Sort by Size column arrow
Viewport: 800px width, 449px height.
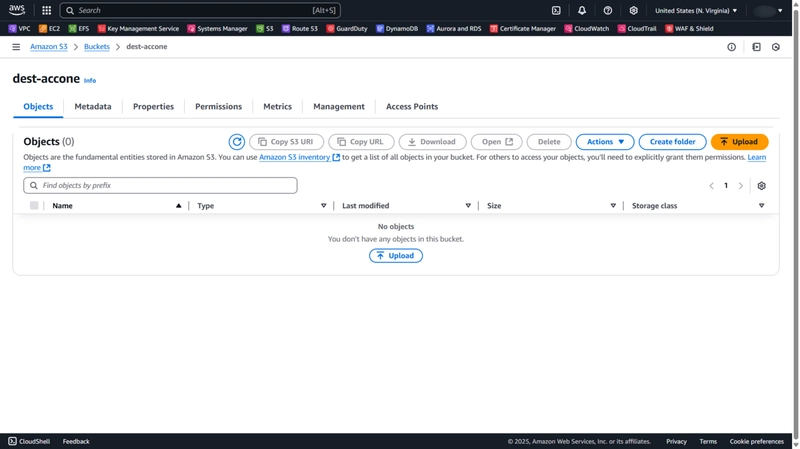point(613,206)
